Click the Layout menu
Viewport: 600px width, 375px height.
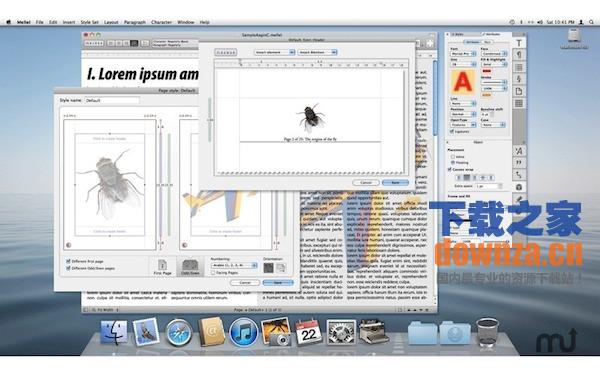tap(111, 22)
